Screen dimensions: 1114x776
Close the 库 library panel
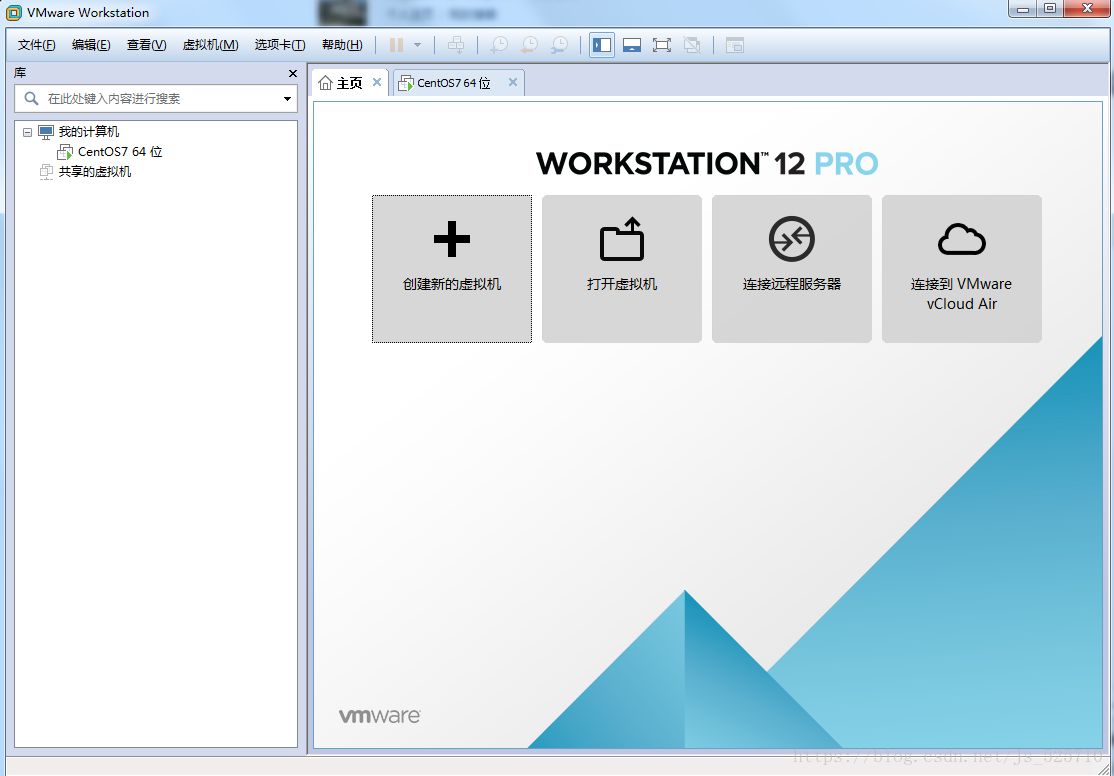point(293,73)
